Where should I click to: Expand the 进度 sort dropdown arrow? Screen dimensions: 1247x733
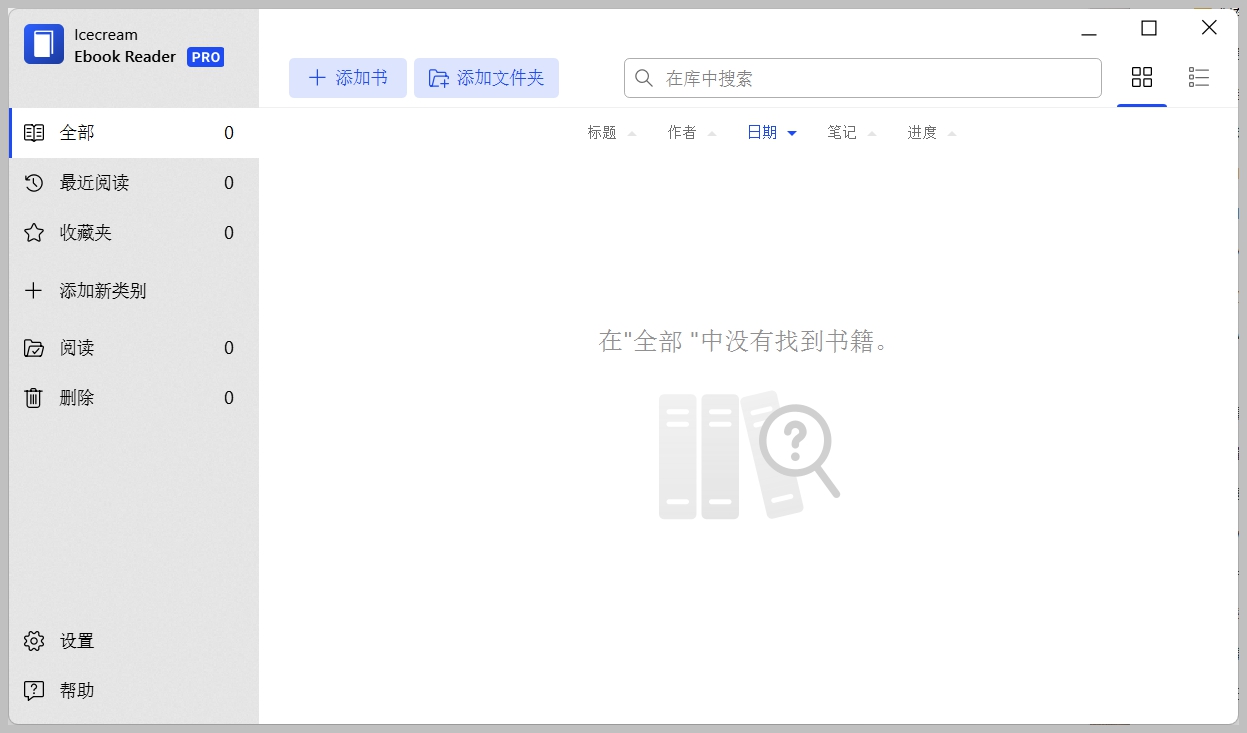(951, 132)
